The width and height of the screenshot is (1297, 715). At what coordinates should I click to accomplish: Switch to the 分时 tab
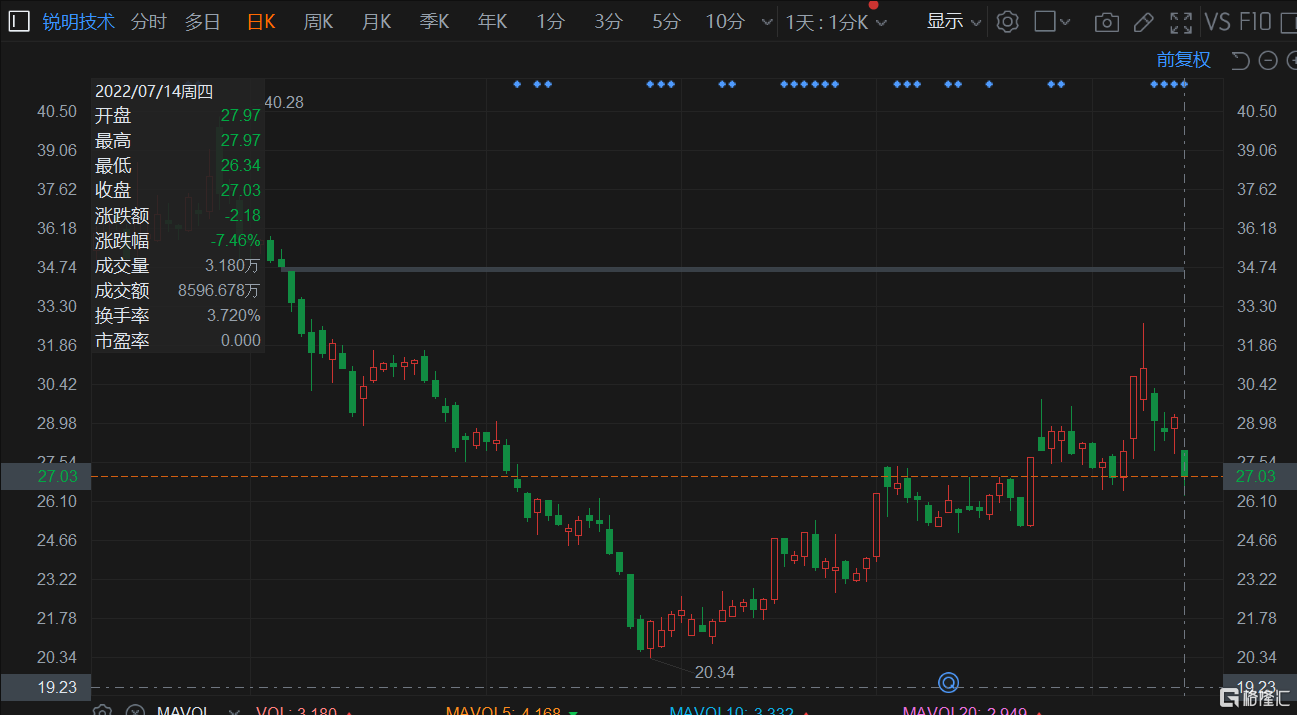[x=148, y=21]
